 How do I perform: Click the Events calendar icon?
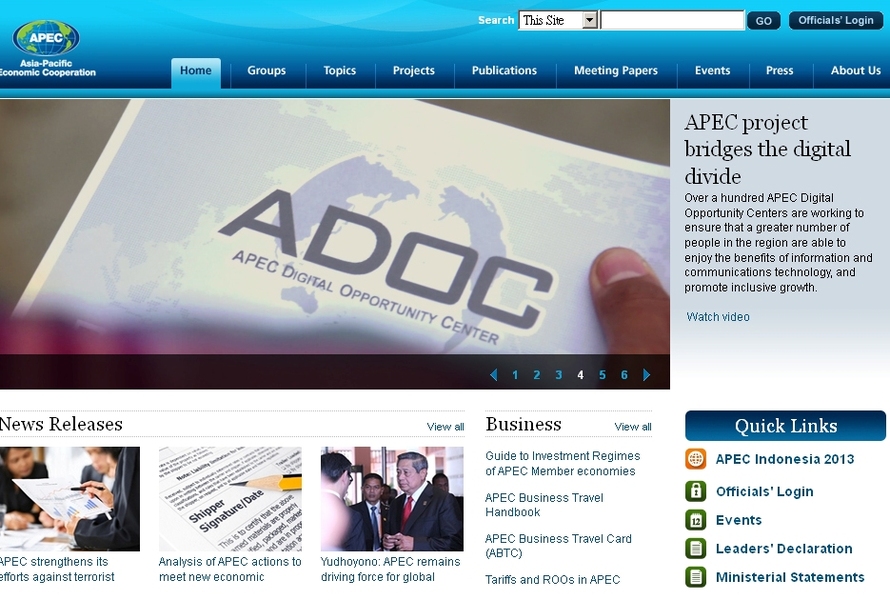coord(696,520)
